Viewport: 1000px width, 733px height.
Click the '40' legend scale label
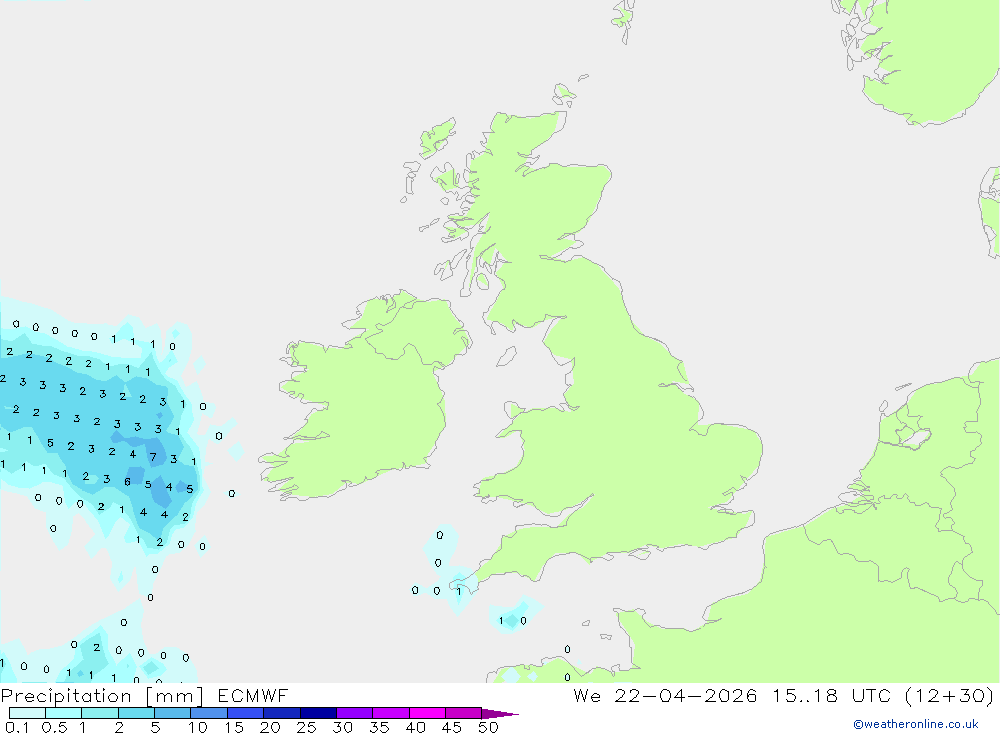pos(415,727)
